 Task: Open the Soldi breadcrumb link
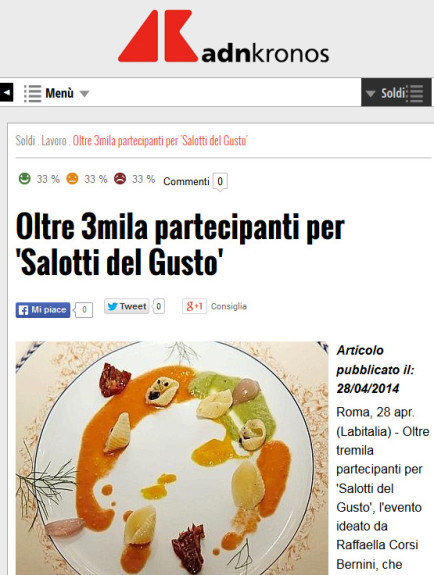tap(25, 140)
